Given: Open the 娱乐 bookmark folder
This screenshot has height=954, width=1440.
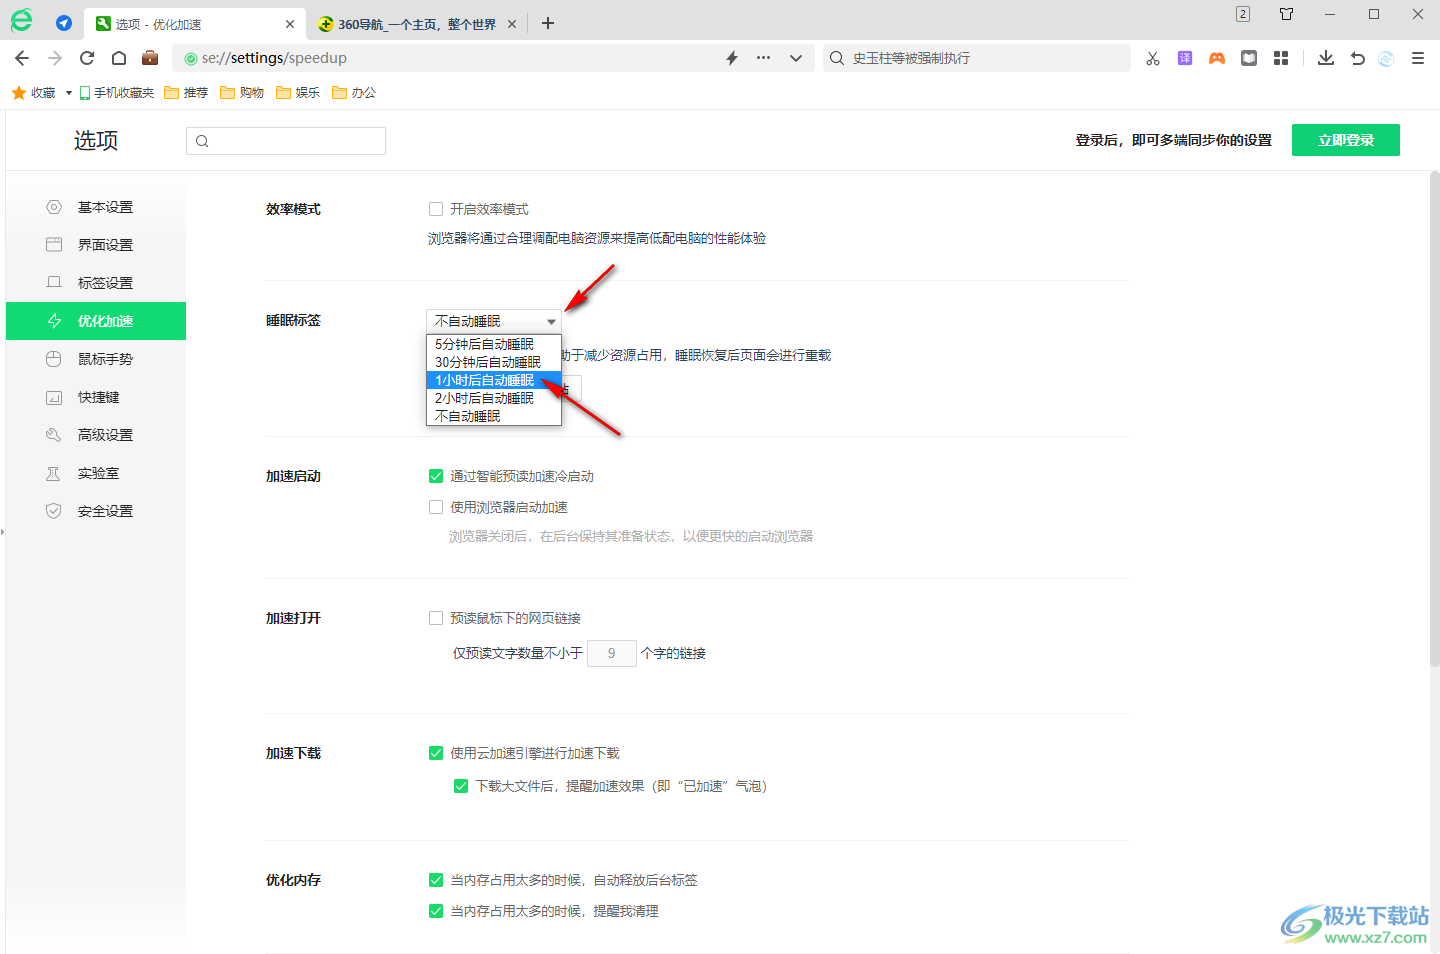Looking at the screenshot, I should (298, 93).
